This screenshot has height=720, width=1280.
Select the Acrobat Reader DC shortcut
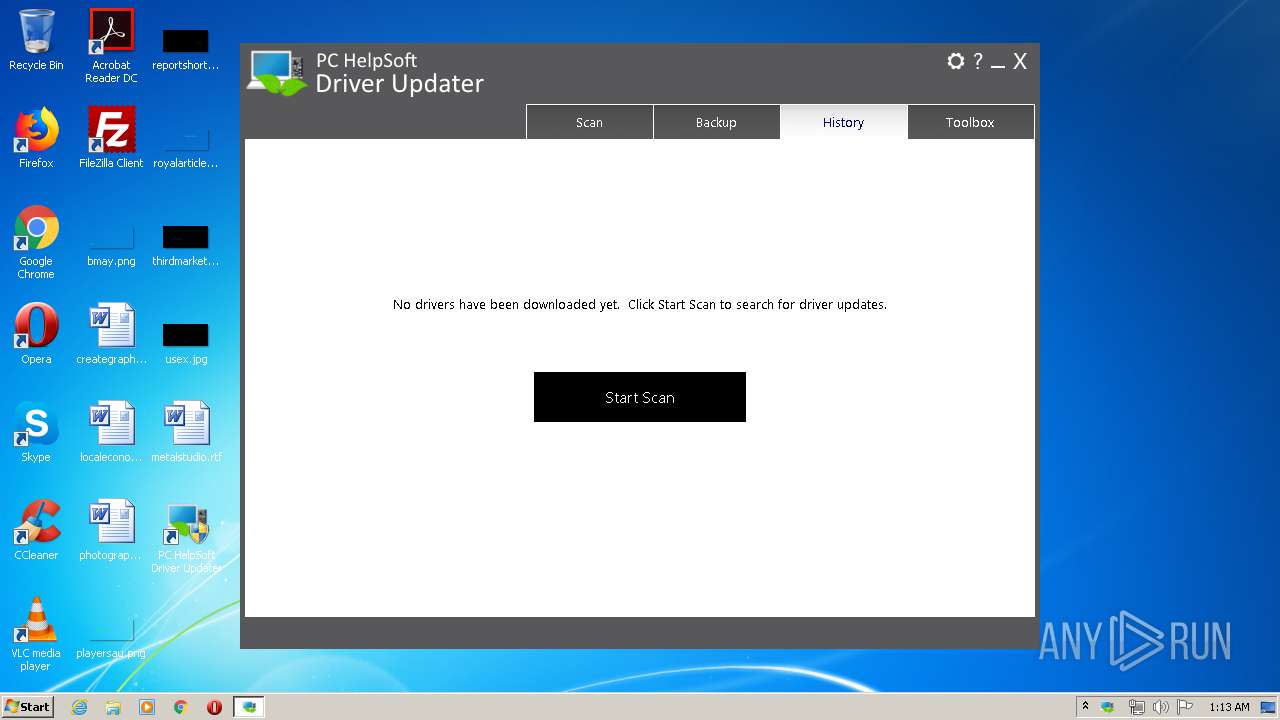tap(111, 46)
